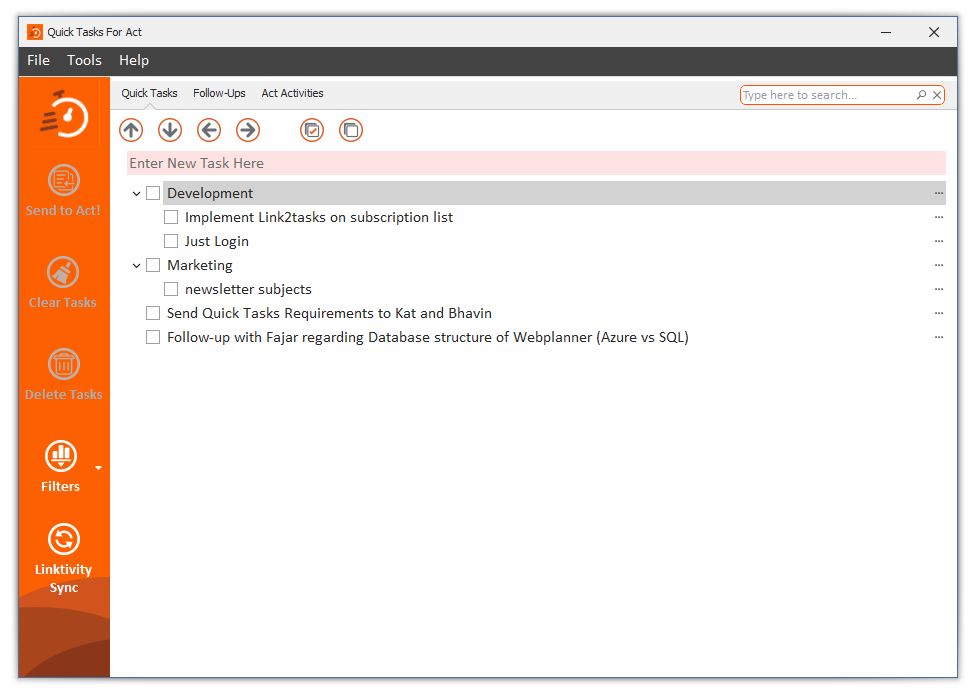This screenshot has width=976, height=694.
Task: Select the Marketing task row text
Action: 200,265
